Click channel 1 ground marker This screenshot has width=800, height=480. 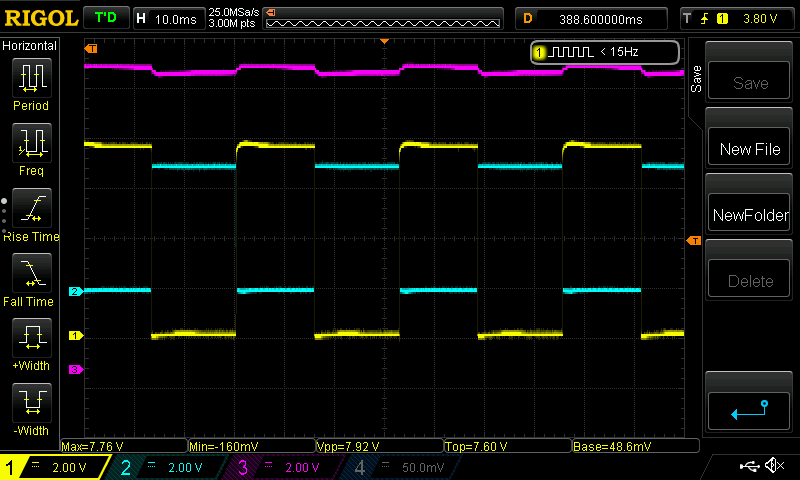click(76, 335)
